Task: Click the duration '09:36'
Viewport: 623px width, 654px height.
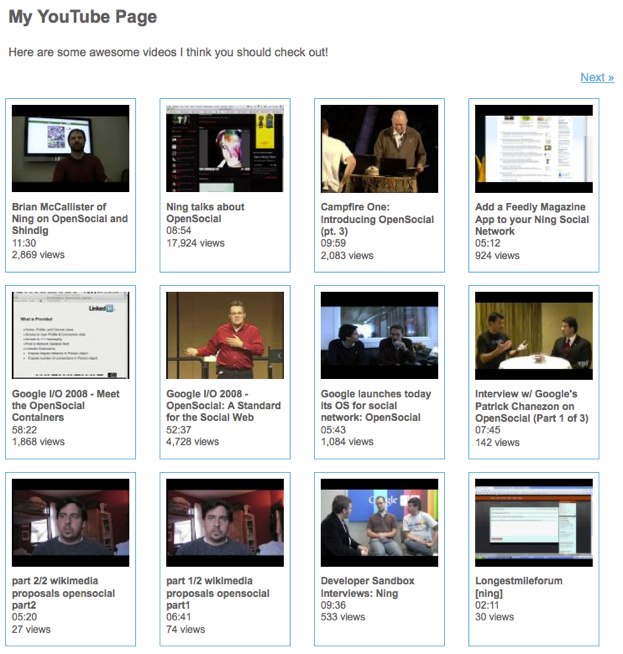Action: coord(333,605)
